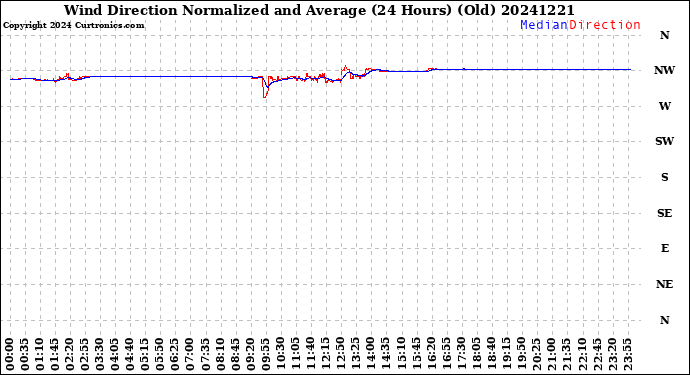Click the 00:00 time label
Screen dimensions: 690x375
(x=10, y=355)
